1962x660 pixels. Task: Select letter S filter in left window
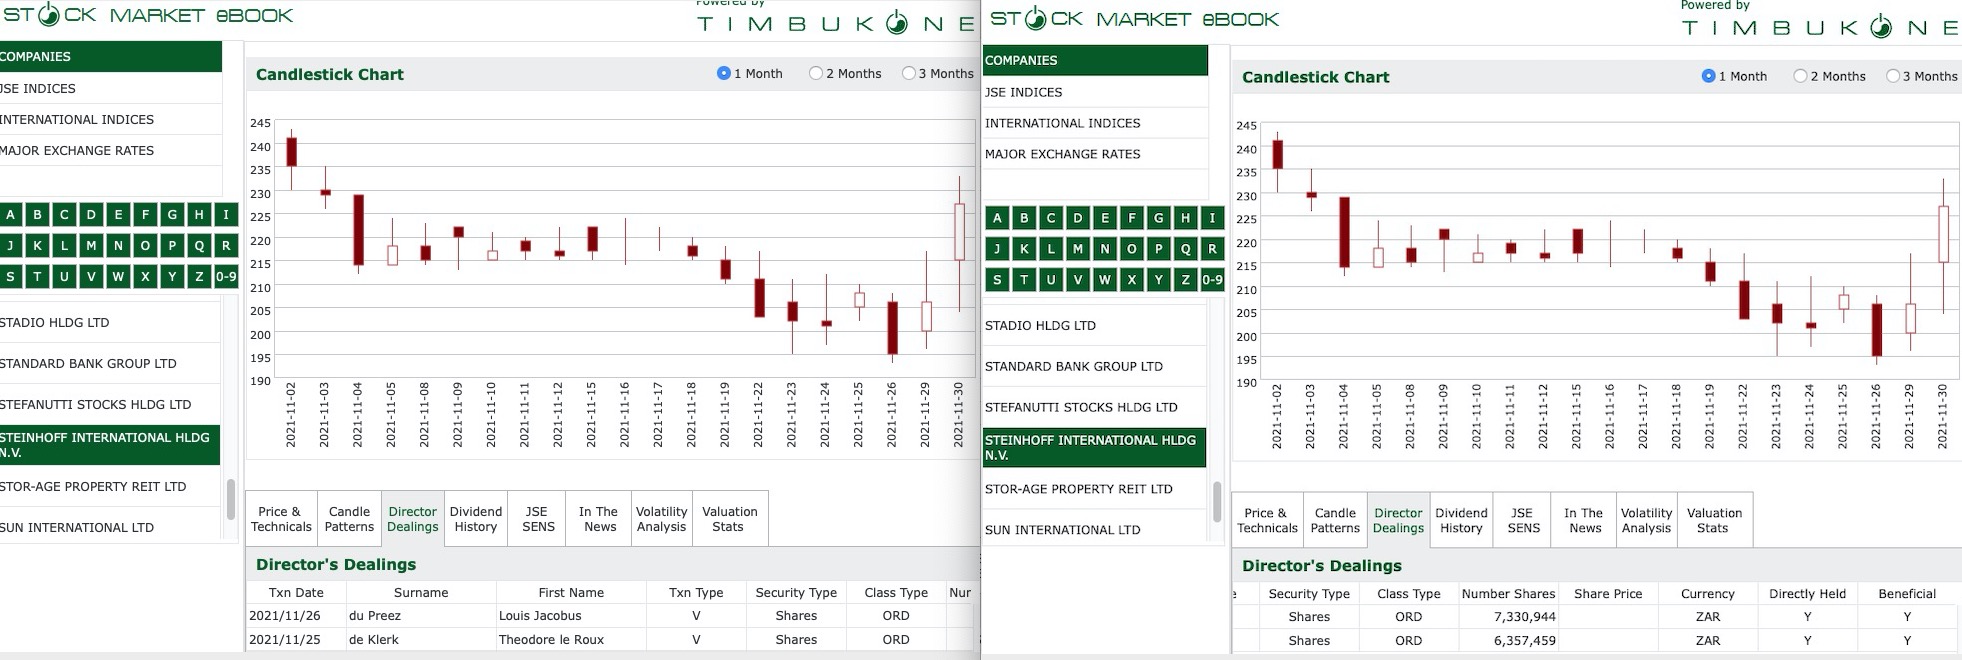(11, 277)
